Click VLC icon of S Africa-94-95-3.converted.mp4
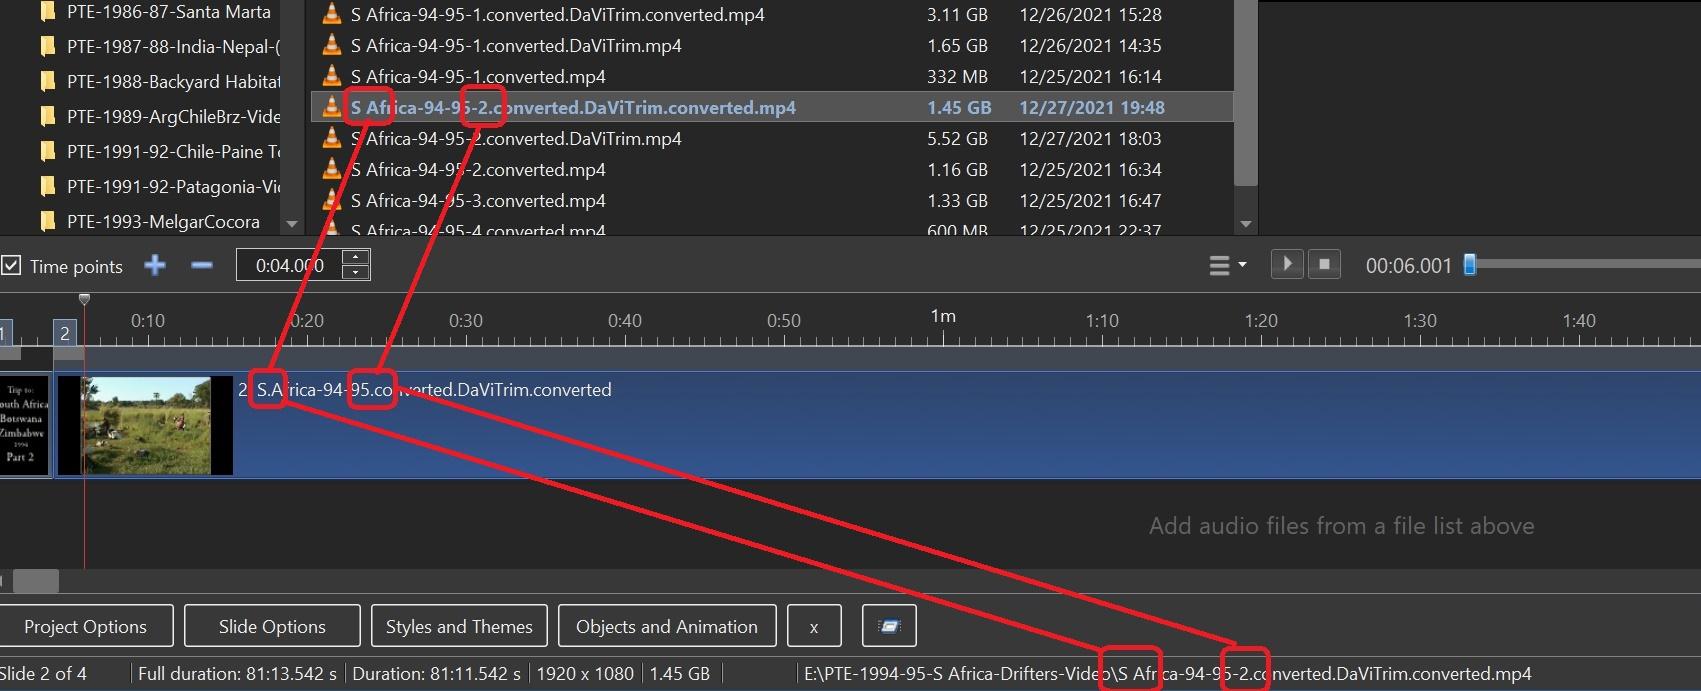Image resolution: width=1701 pixels, height=691 pixels. pos(332,201)
